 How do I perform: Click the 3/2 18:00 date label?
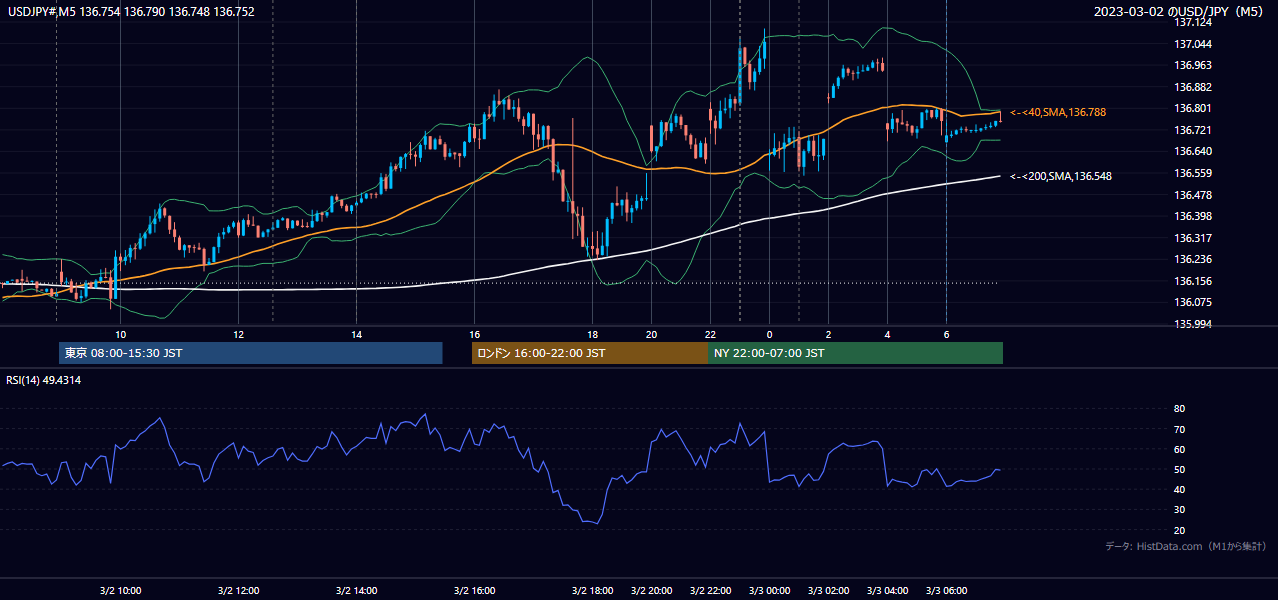[592, 590]
